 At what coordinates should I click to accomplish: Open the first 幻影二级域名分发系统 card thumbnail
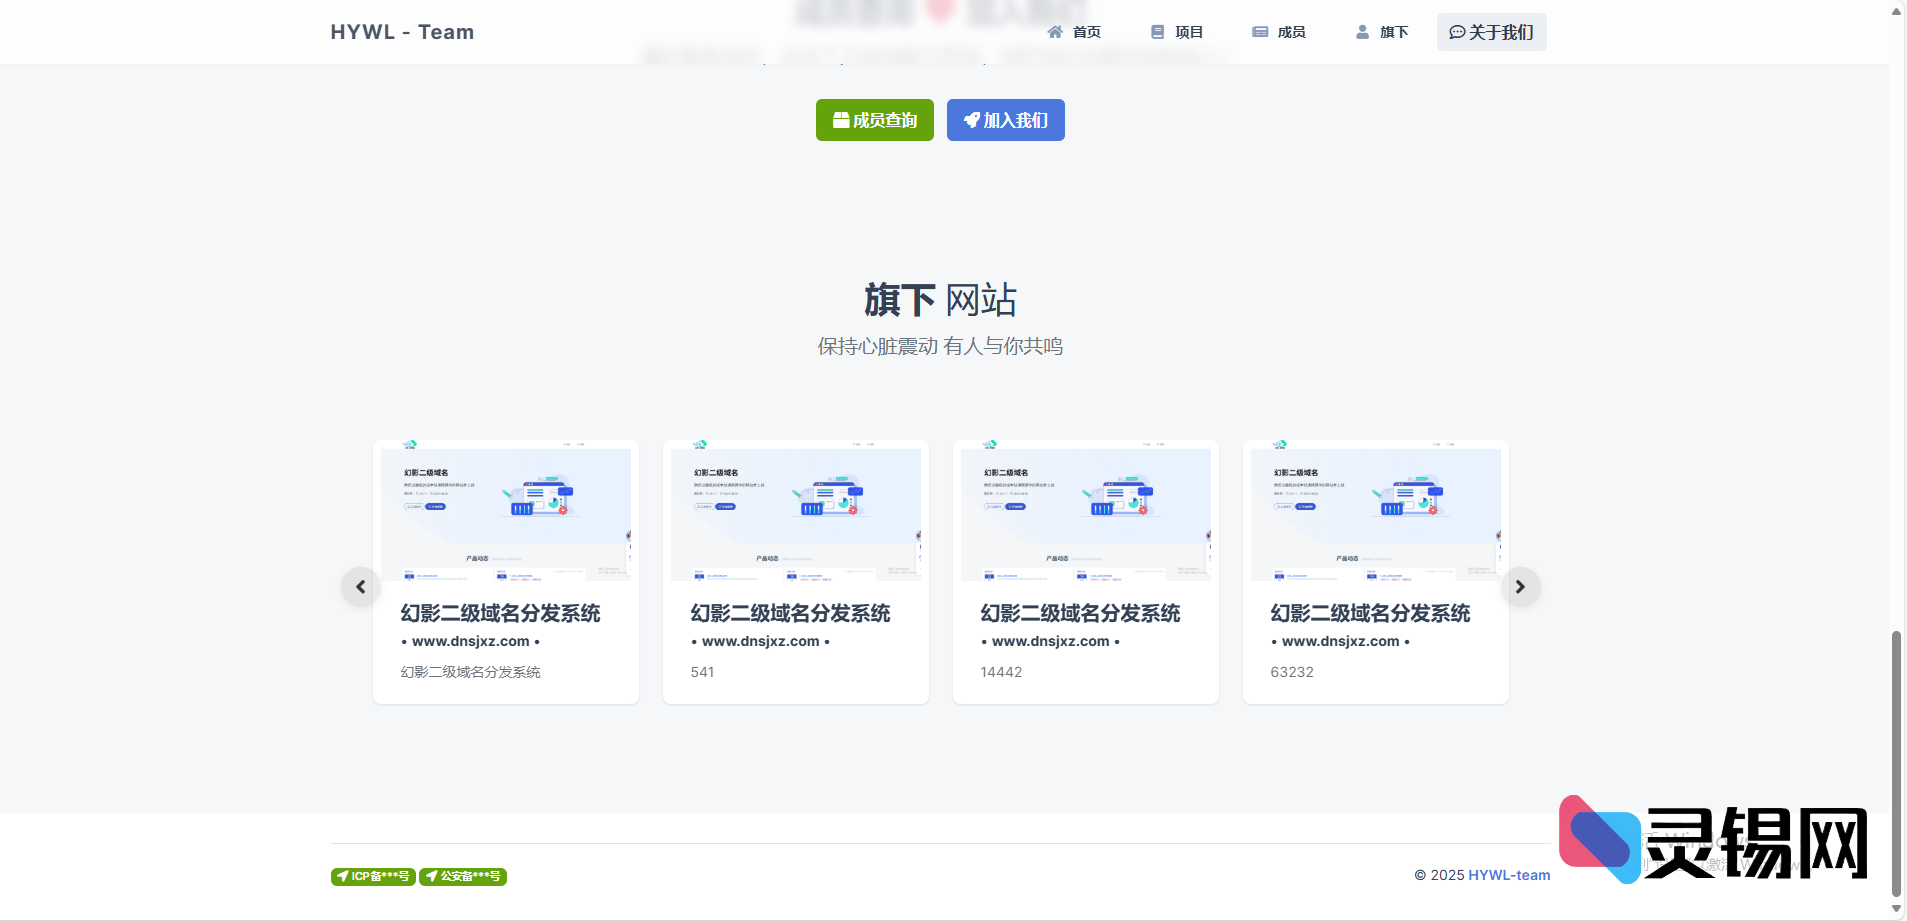pos(506,513)
